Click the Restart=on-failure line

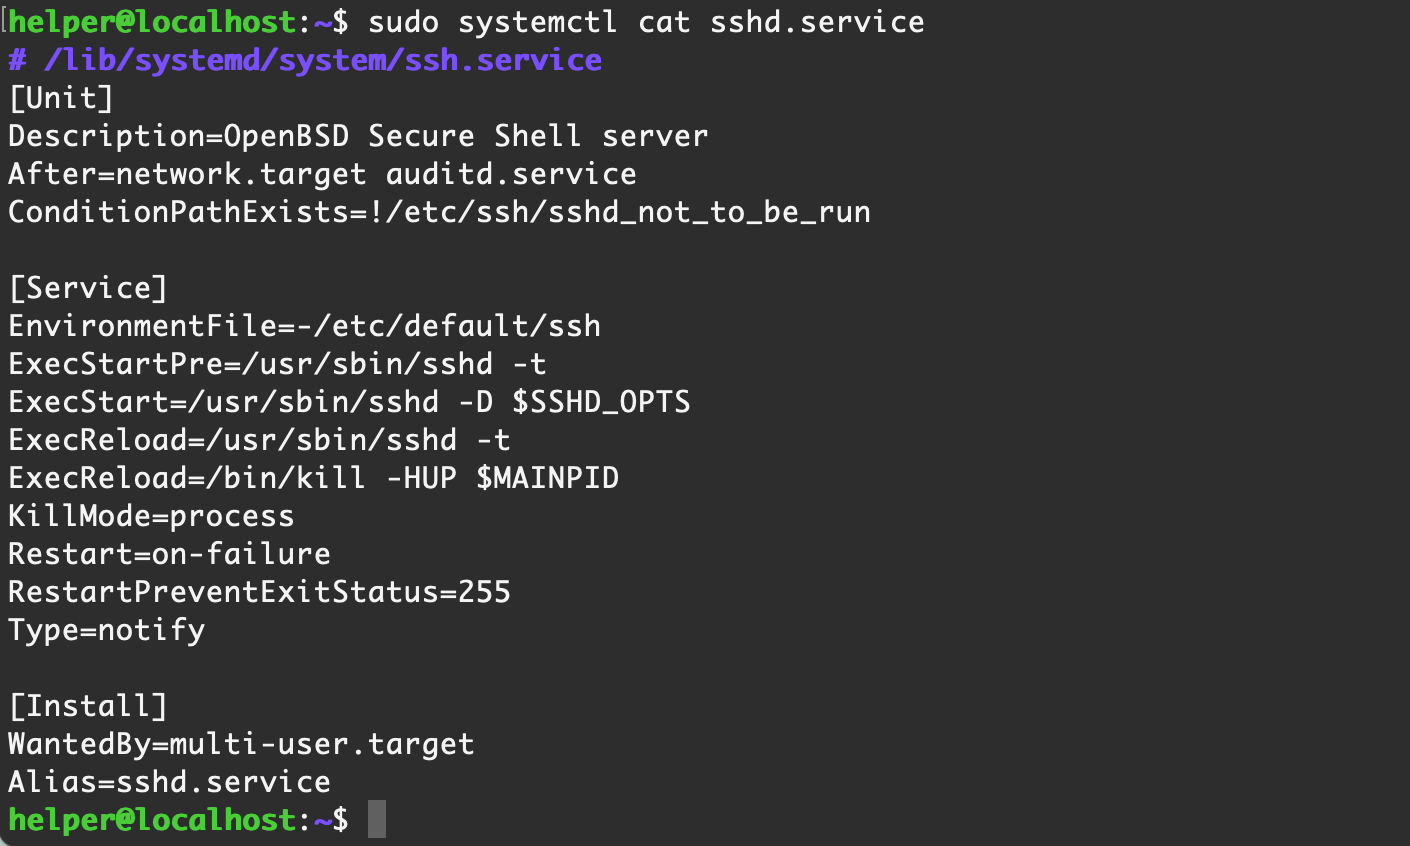169,554
